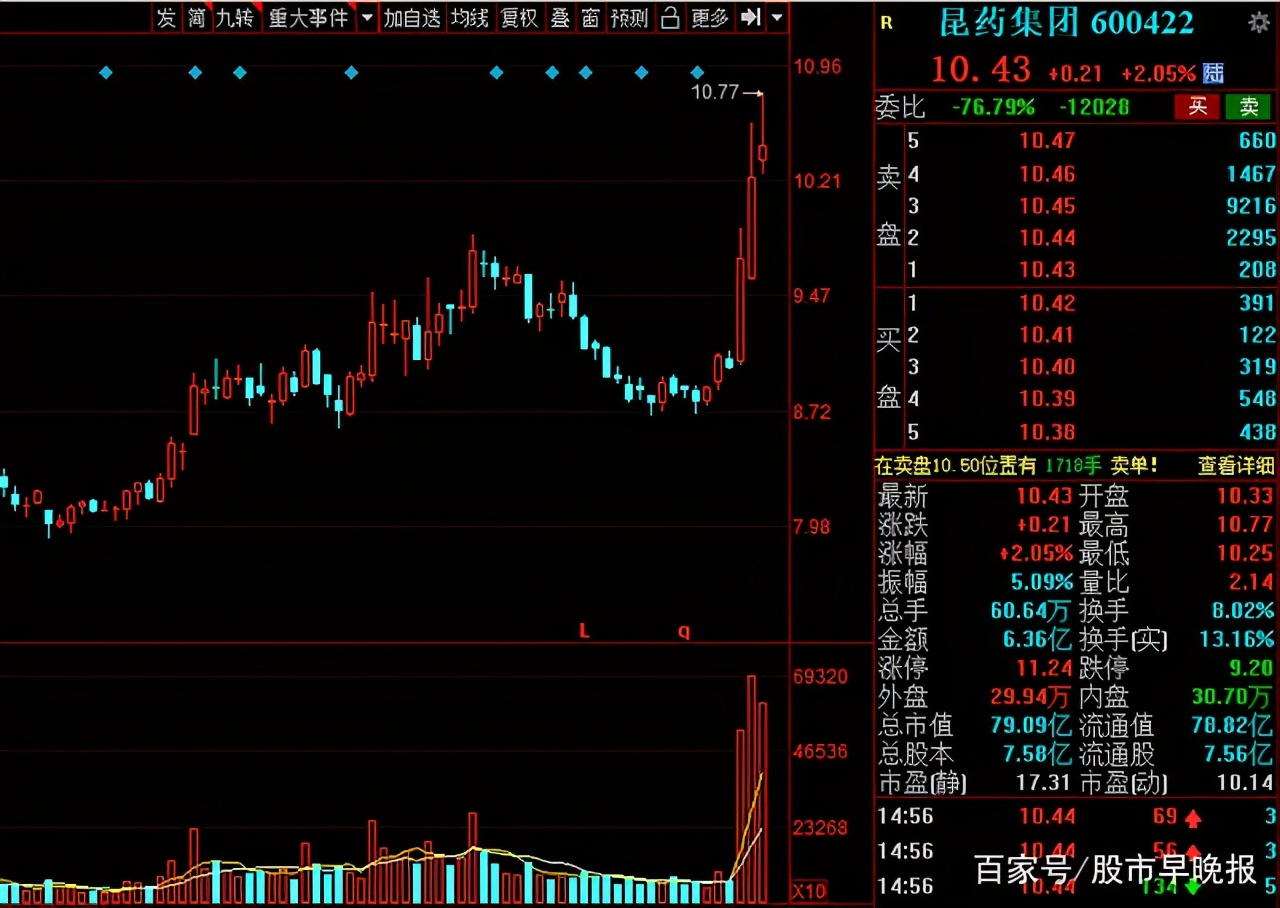Toggle the 简 simplified view mode
This screenshot has width=1280, height=908.
(198, 17)
